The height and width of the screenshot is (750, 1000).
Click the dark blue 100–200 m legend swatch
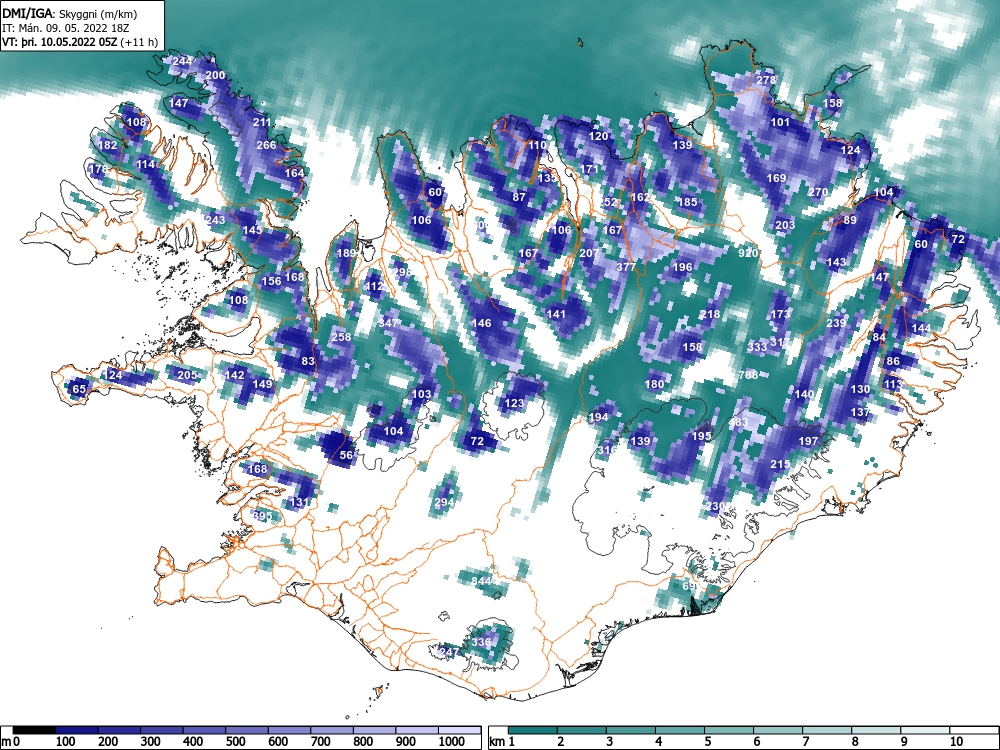click(x=77, y=730)
